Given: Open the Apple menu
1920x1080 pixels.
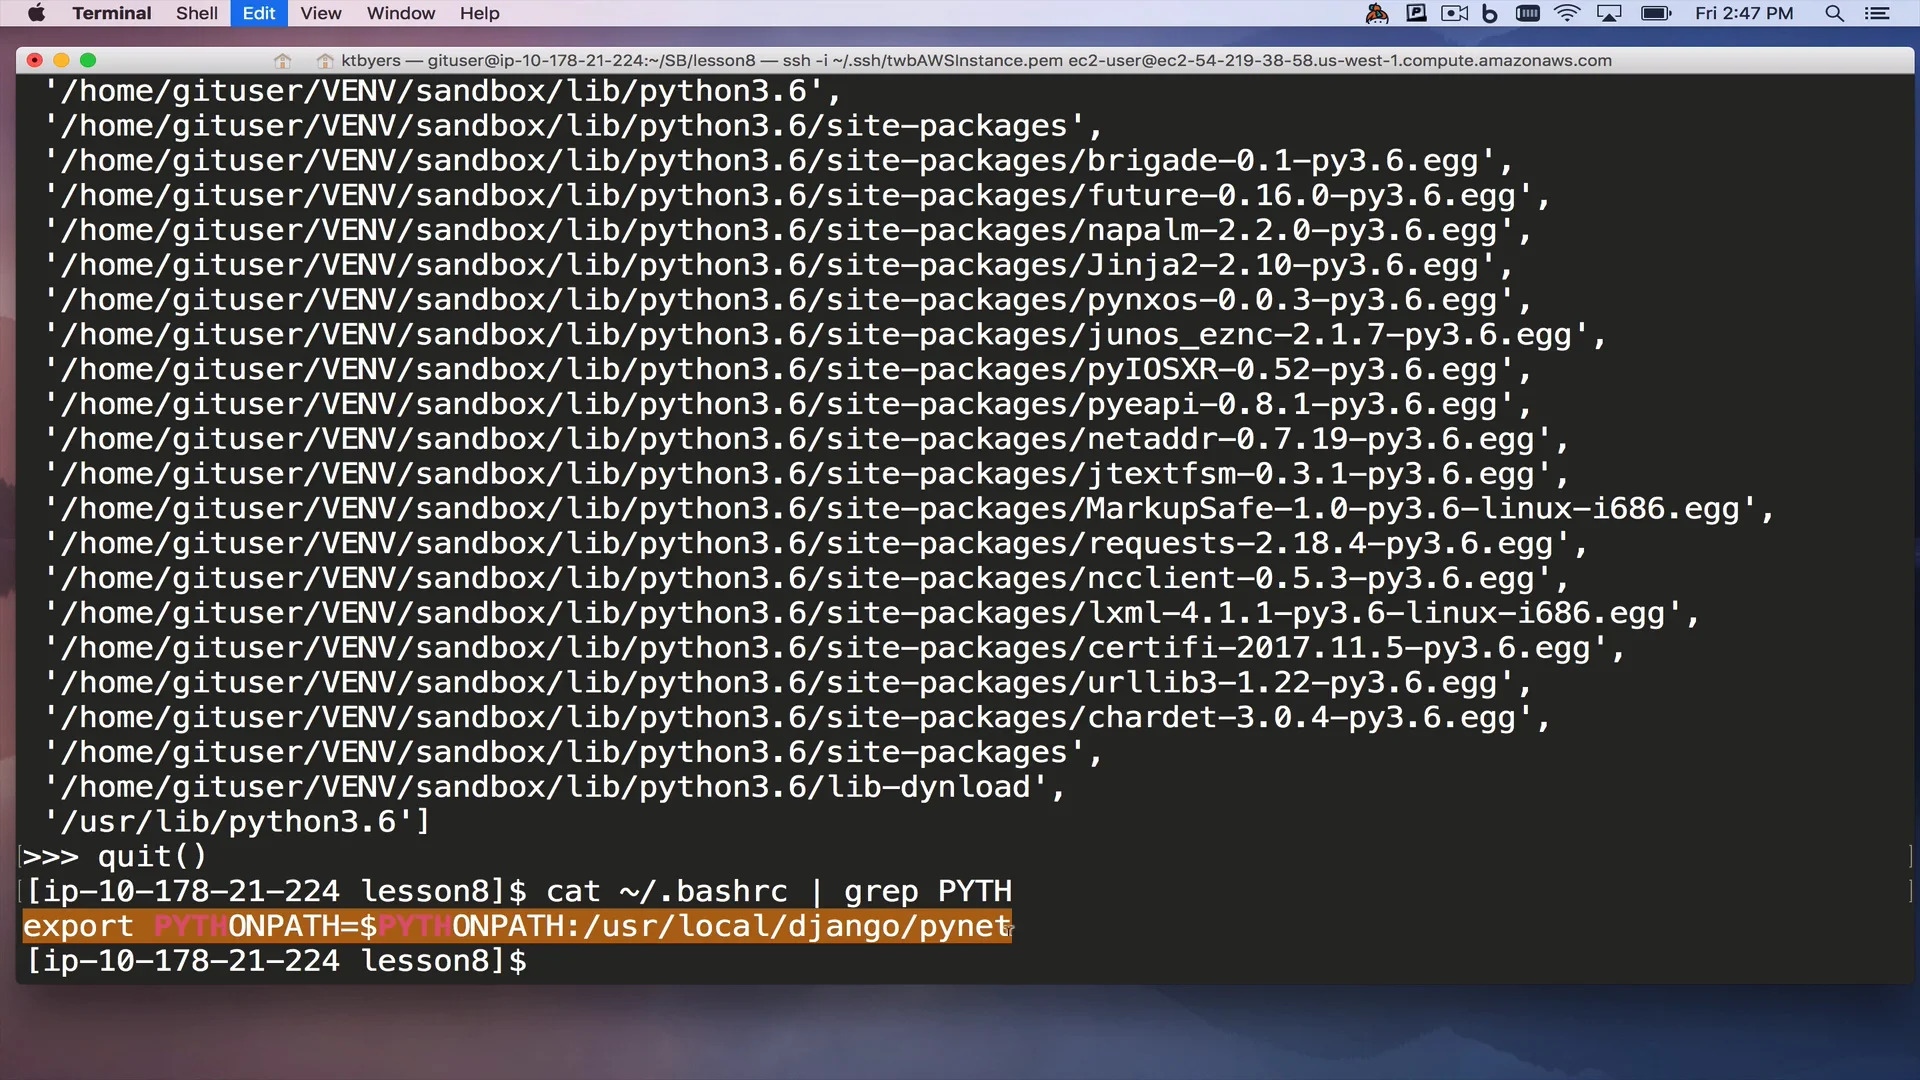Looking at the screenshot, I should (x=37, y=13).
